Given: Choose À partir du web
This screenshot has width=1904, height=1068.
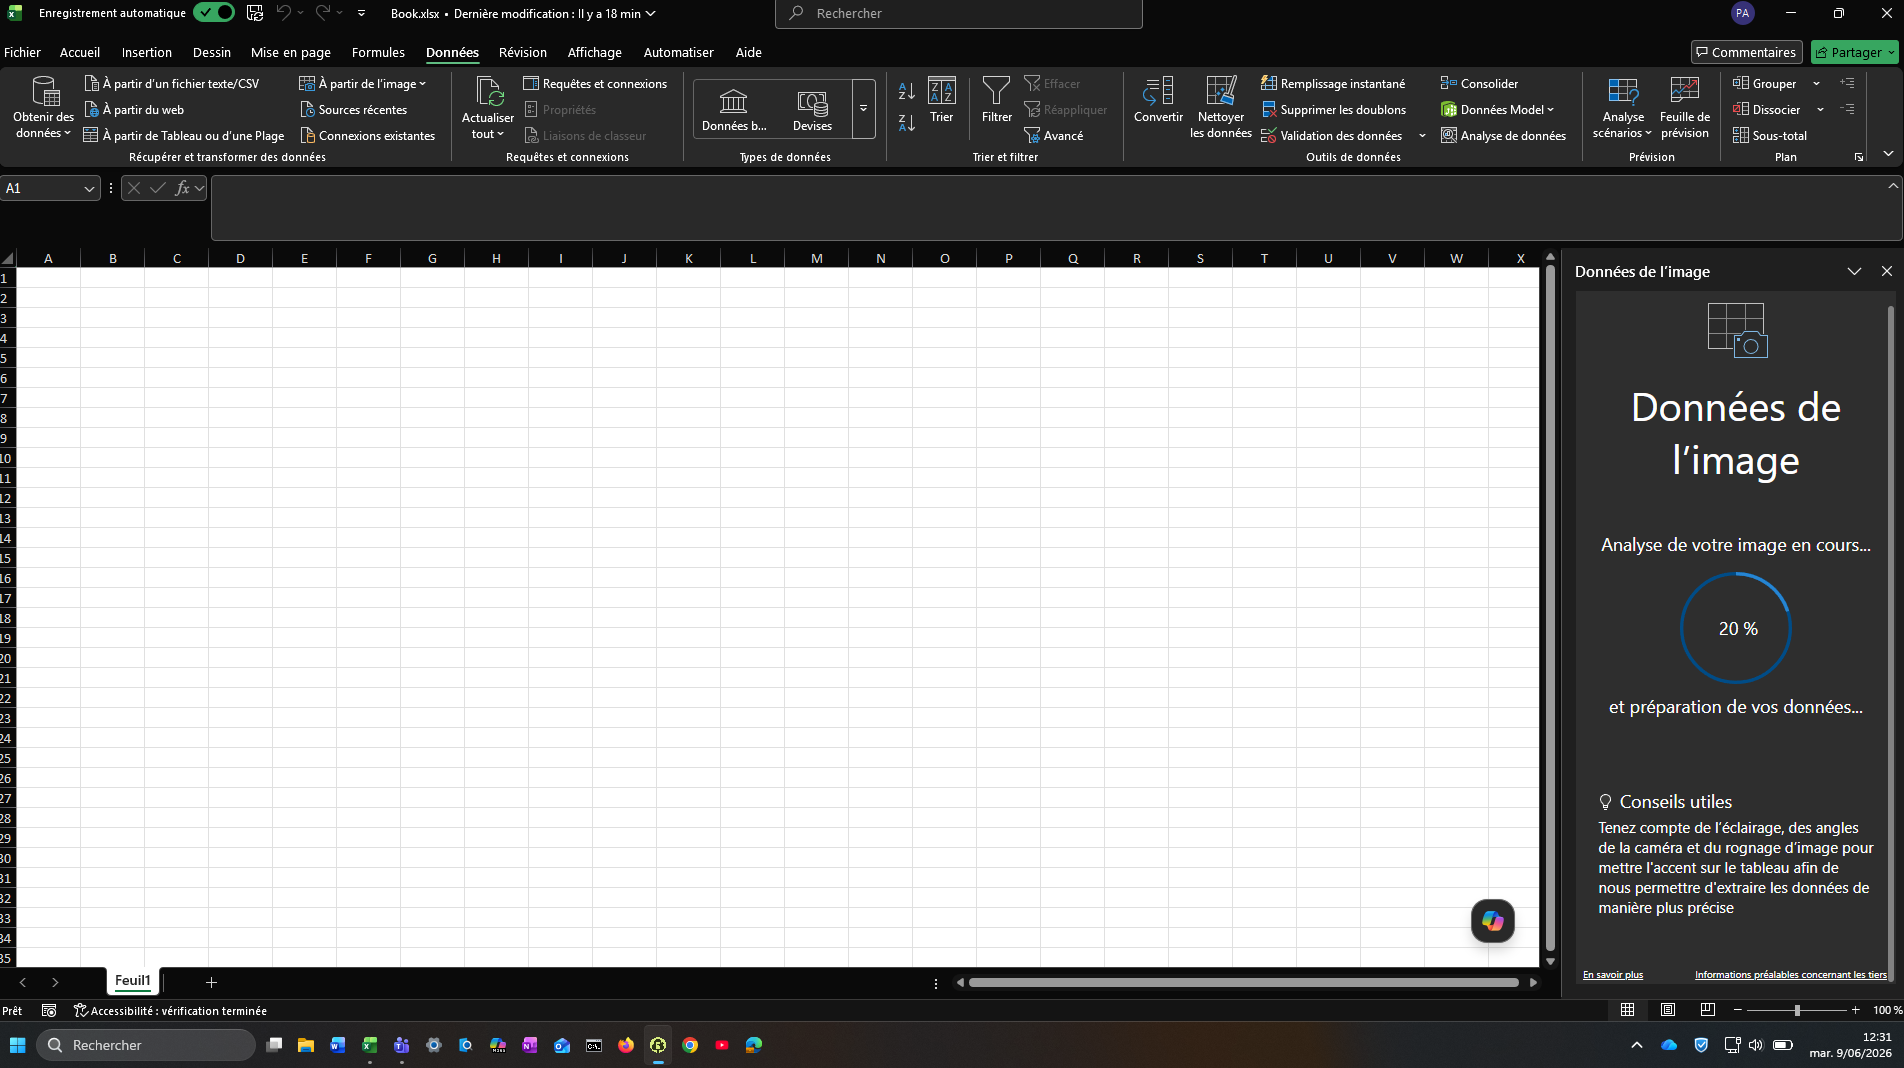Looking at the screenshot, I should point(134,110).
